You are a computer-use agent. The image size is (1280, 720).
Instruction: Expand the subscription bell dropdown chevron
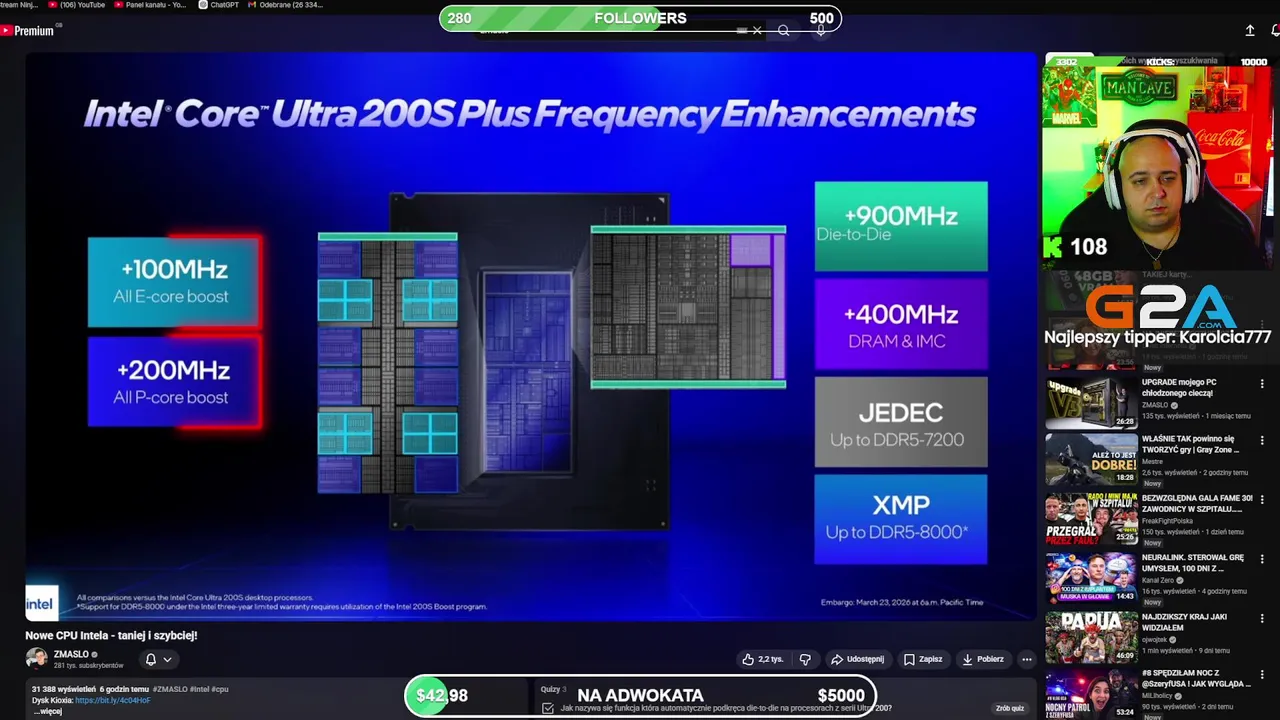coord(167,659)
